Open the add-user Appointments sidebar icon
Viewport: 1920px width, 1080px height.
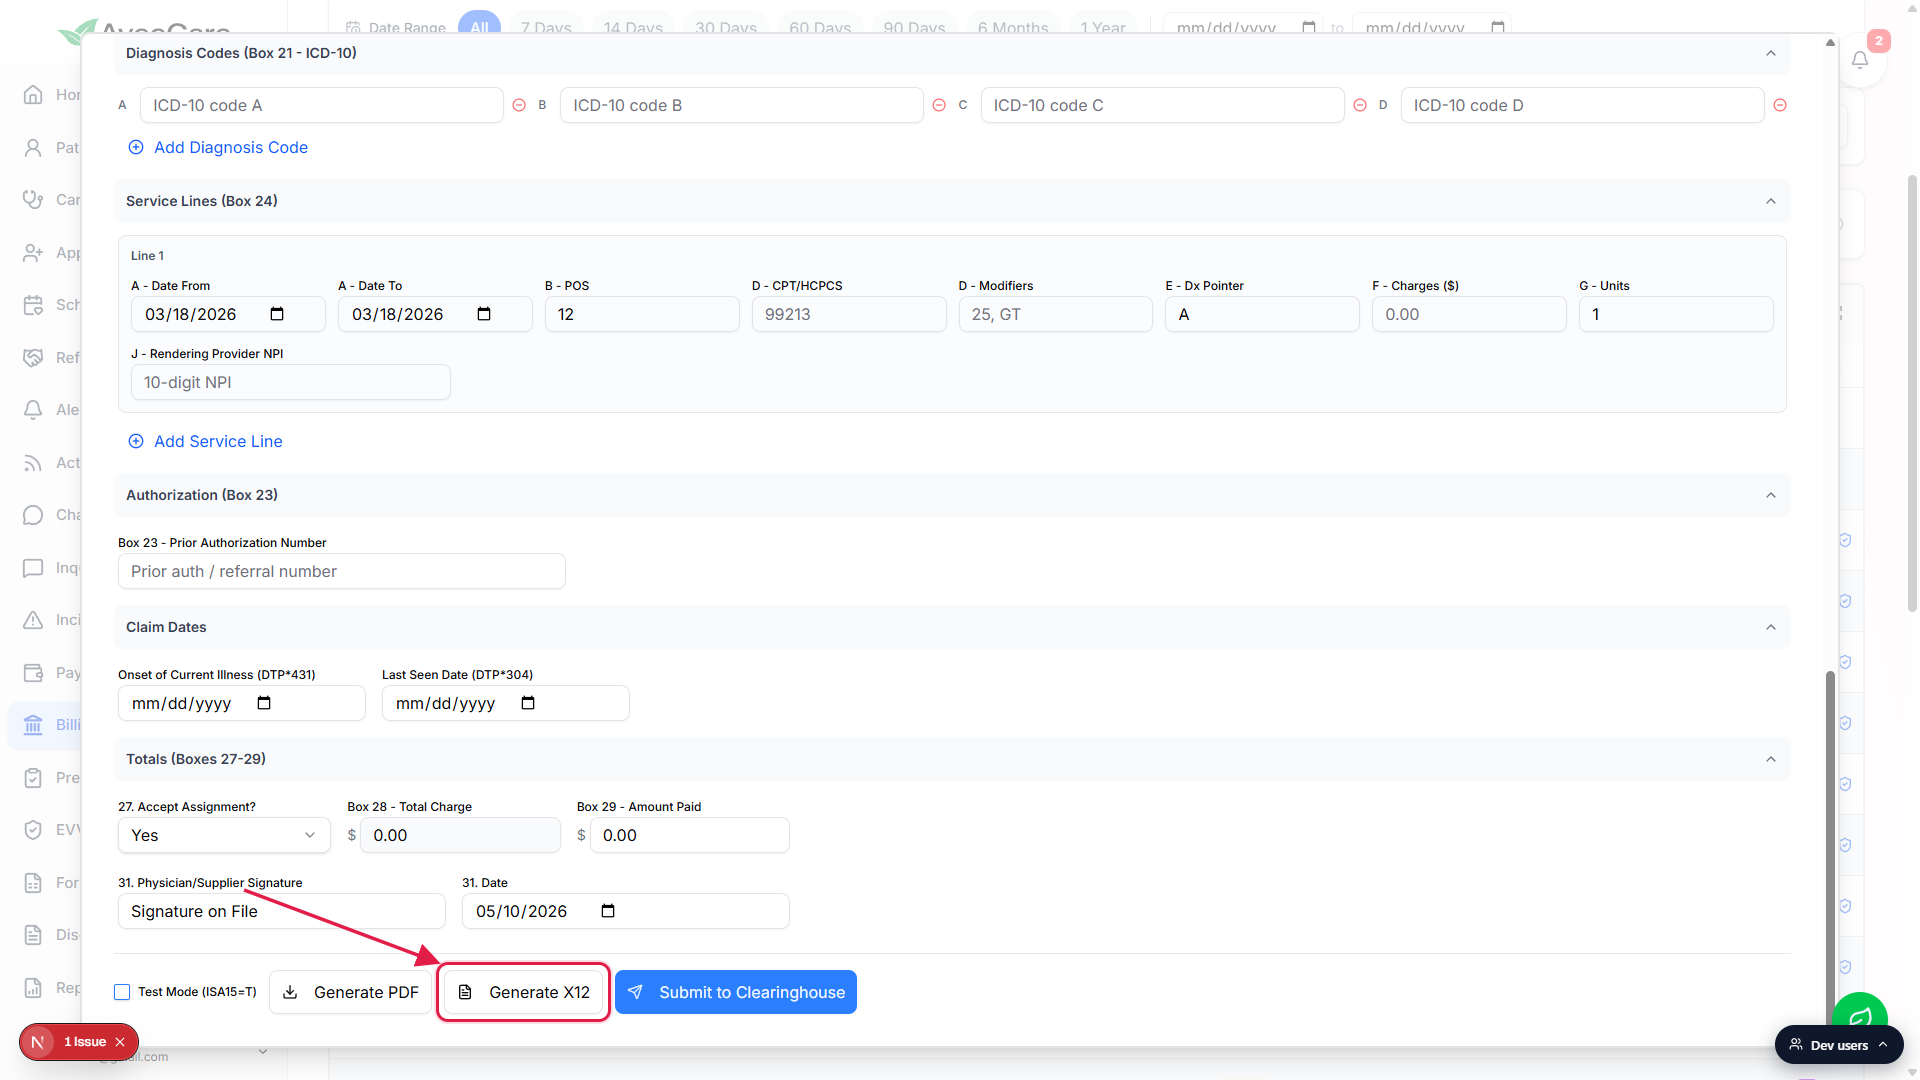33,252
